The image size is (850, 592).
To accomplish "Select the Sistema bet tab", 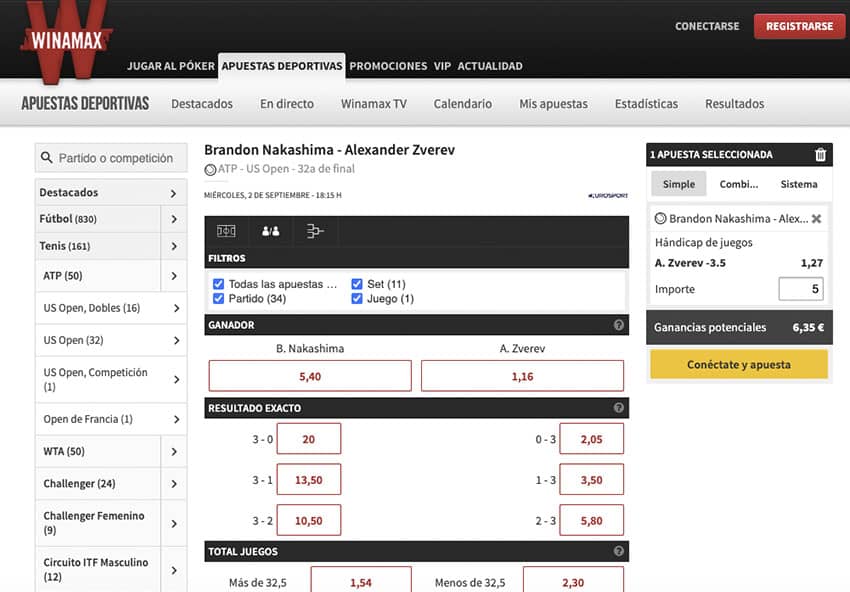I will 799,184.
